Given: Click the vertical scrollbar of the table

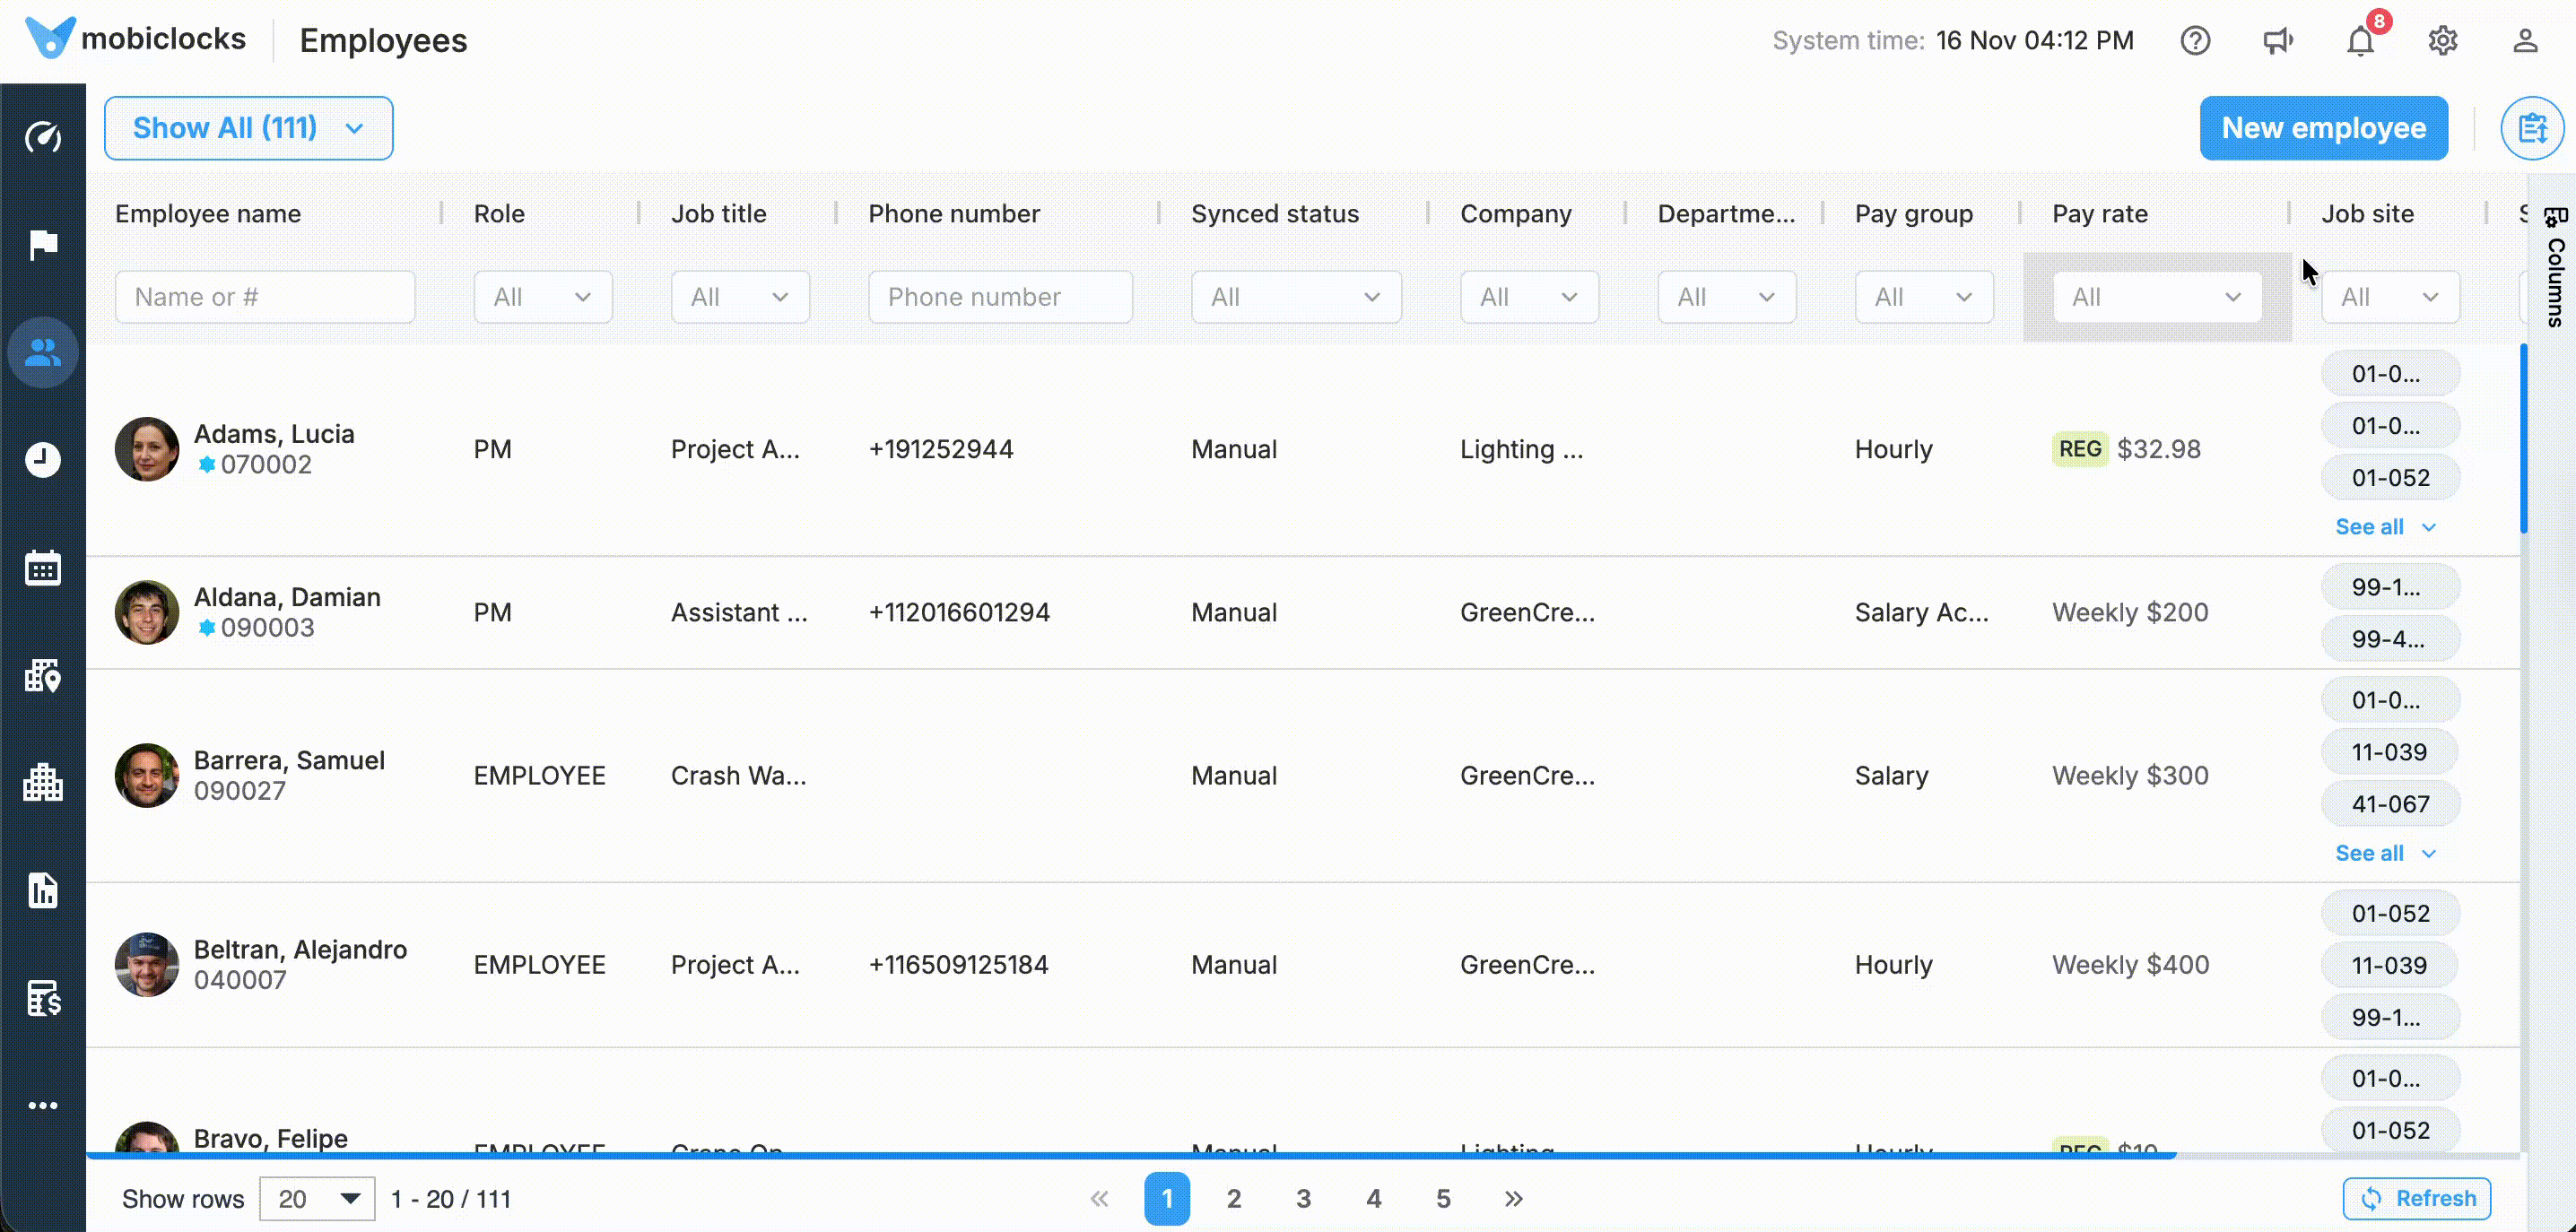Looking at the screenshot, I should coord(2523,440).
